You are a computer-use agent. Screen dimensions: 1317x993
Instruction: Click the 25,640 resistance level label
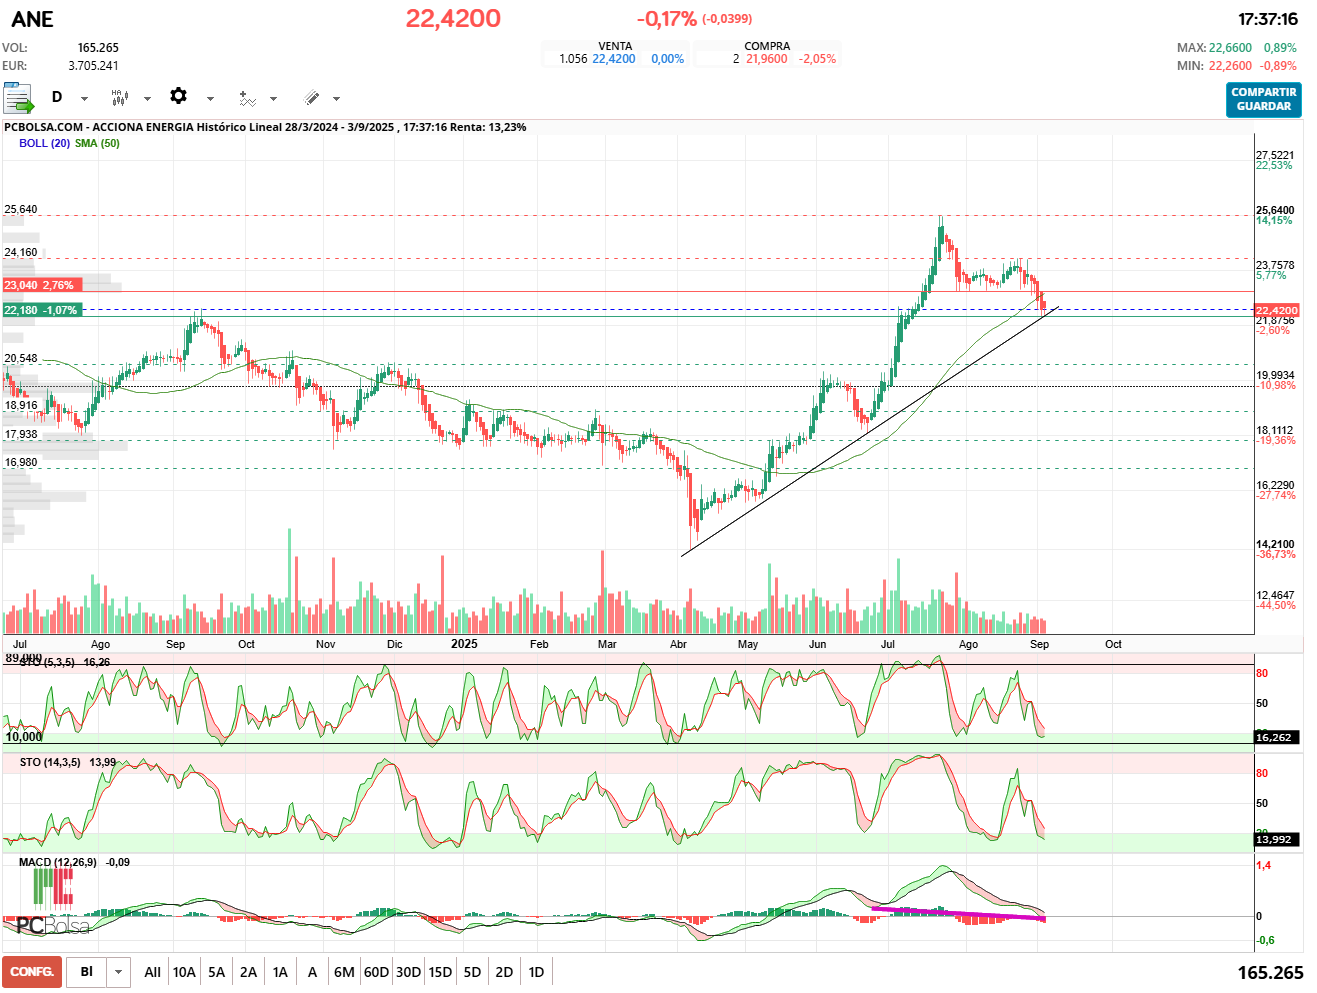(21, 209)
